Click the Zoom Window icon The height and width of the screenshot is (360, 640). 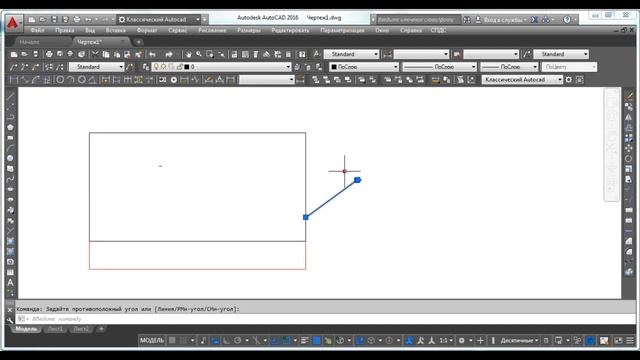pos(210,54)
